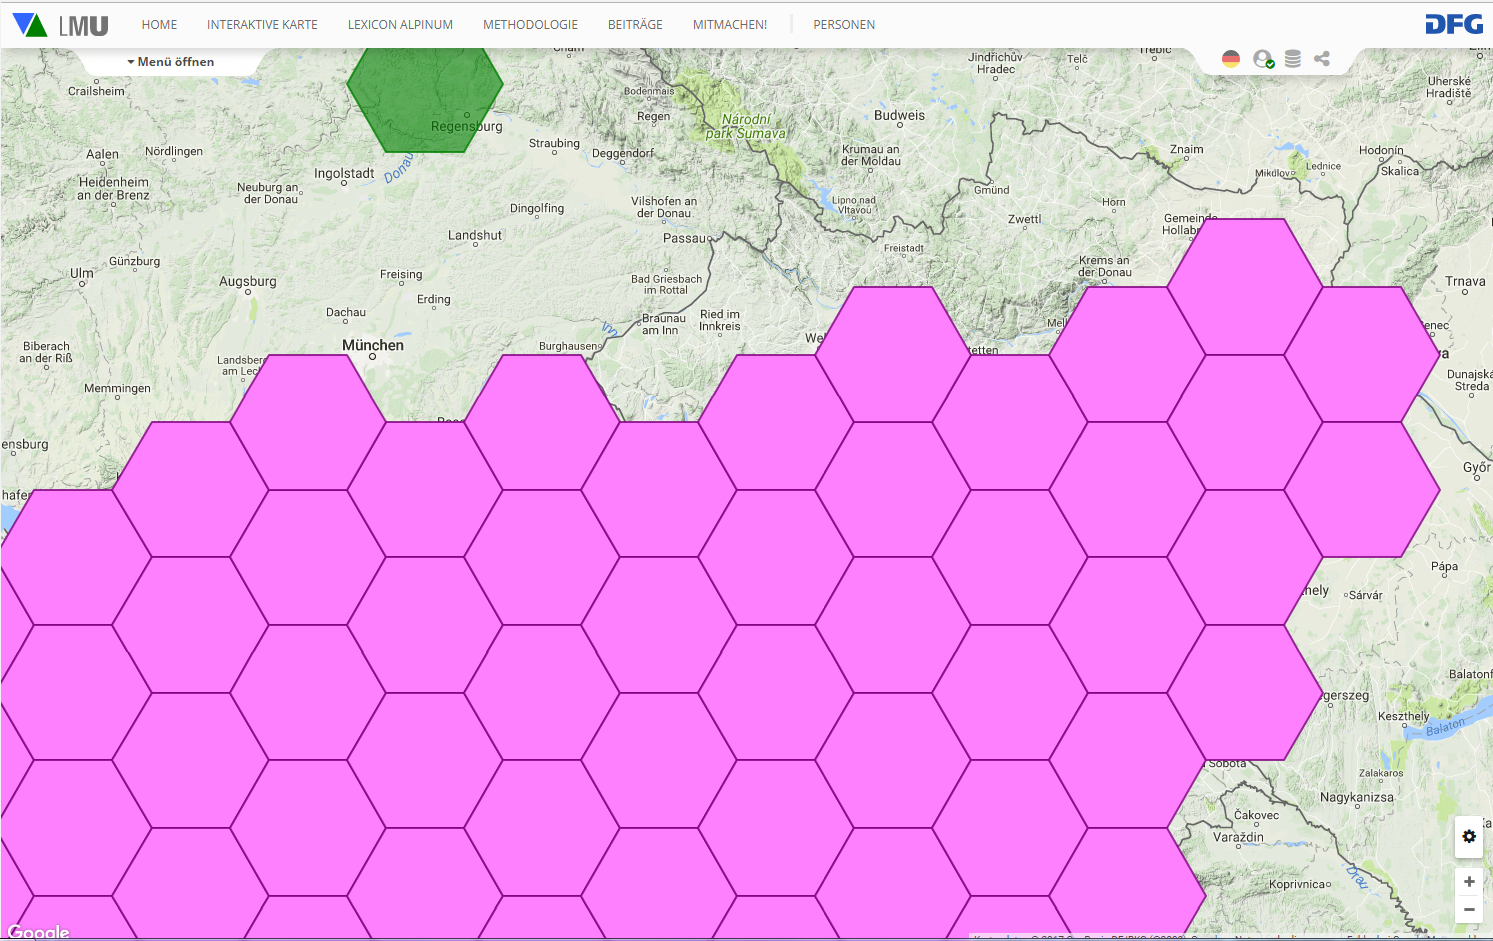
Task: Click the MITMACHEN! link
Action: click(x=730, y=25)
